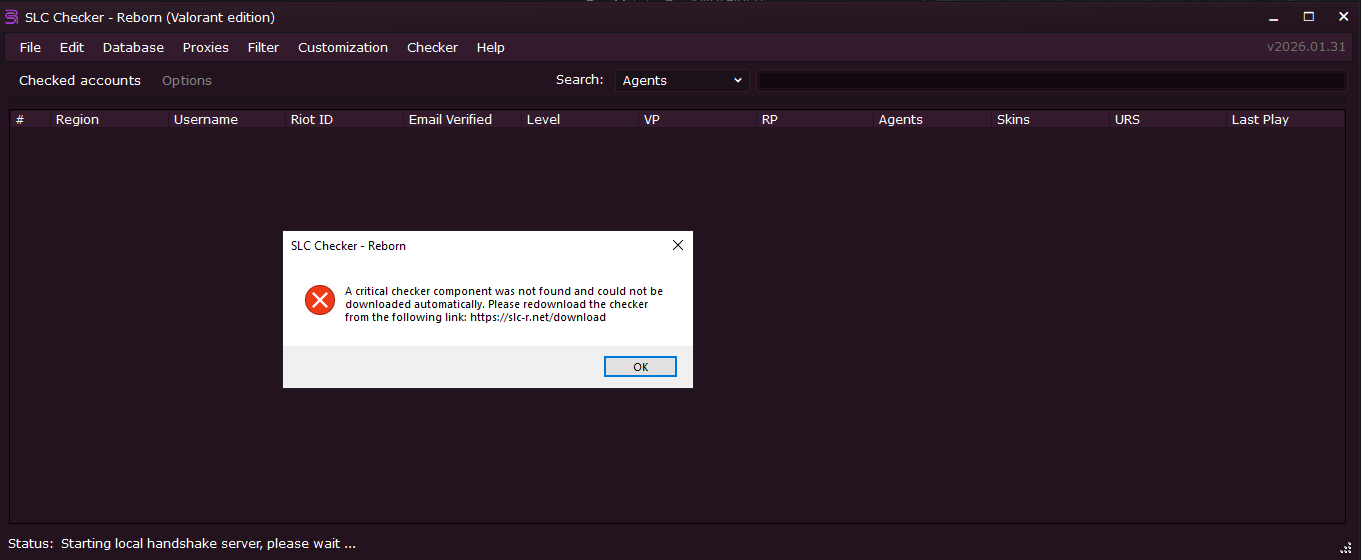
Task: Open the Database menu
Action: [x=133, y=47]
